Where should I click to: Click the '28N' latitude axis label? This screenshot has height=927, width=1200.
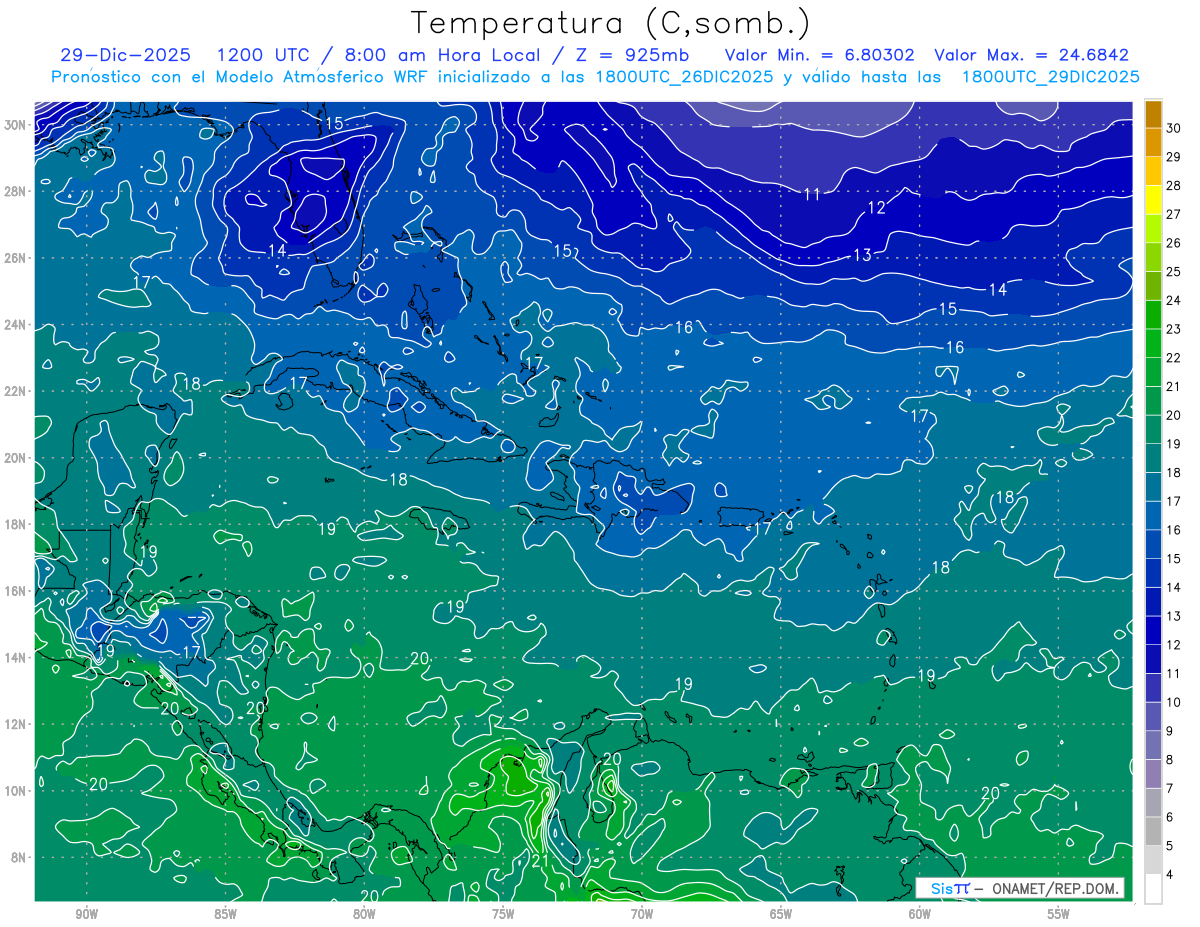(15, 191)
